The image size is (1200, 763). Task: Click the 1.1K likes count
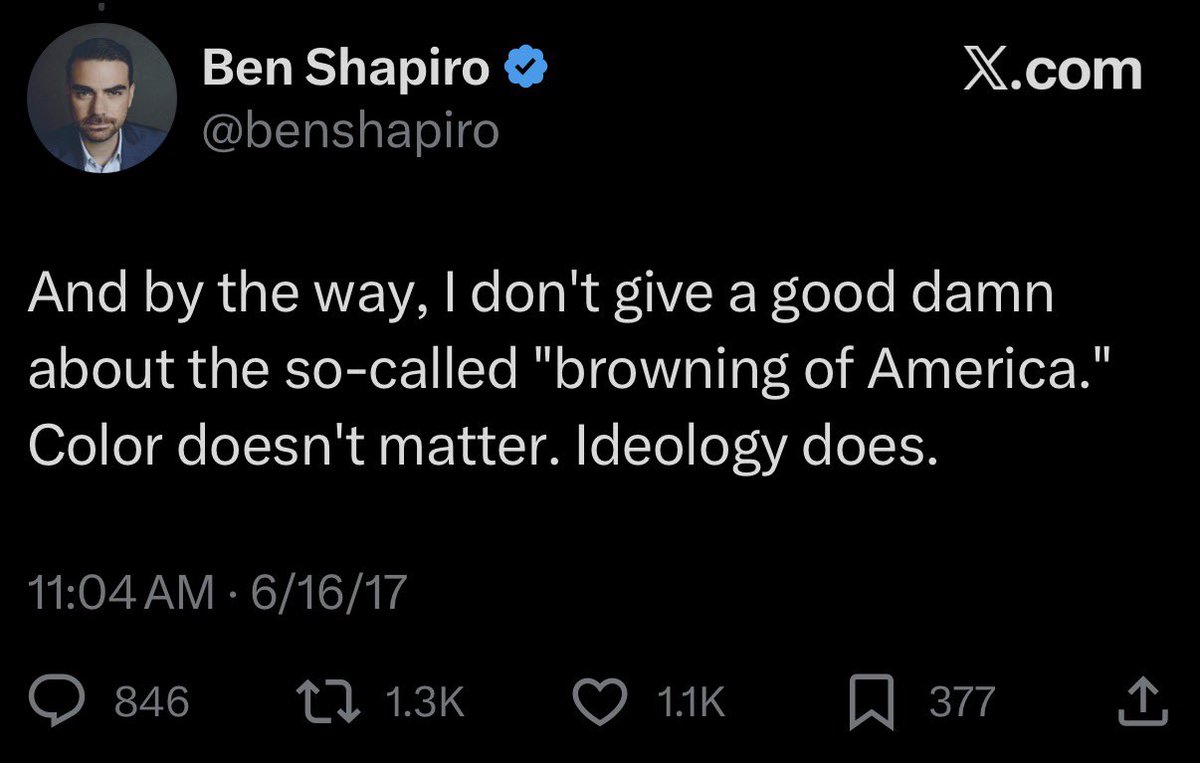[691, 702]
